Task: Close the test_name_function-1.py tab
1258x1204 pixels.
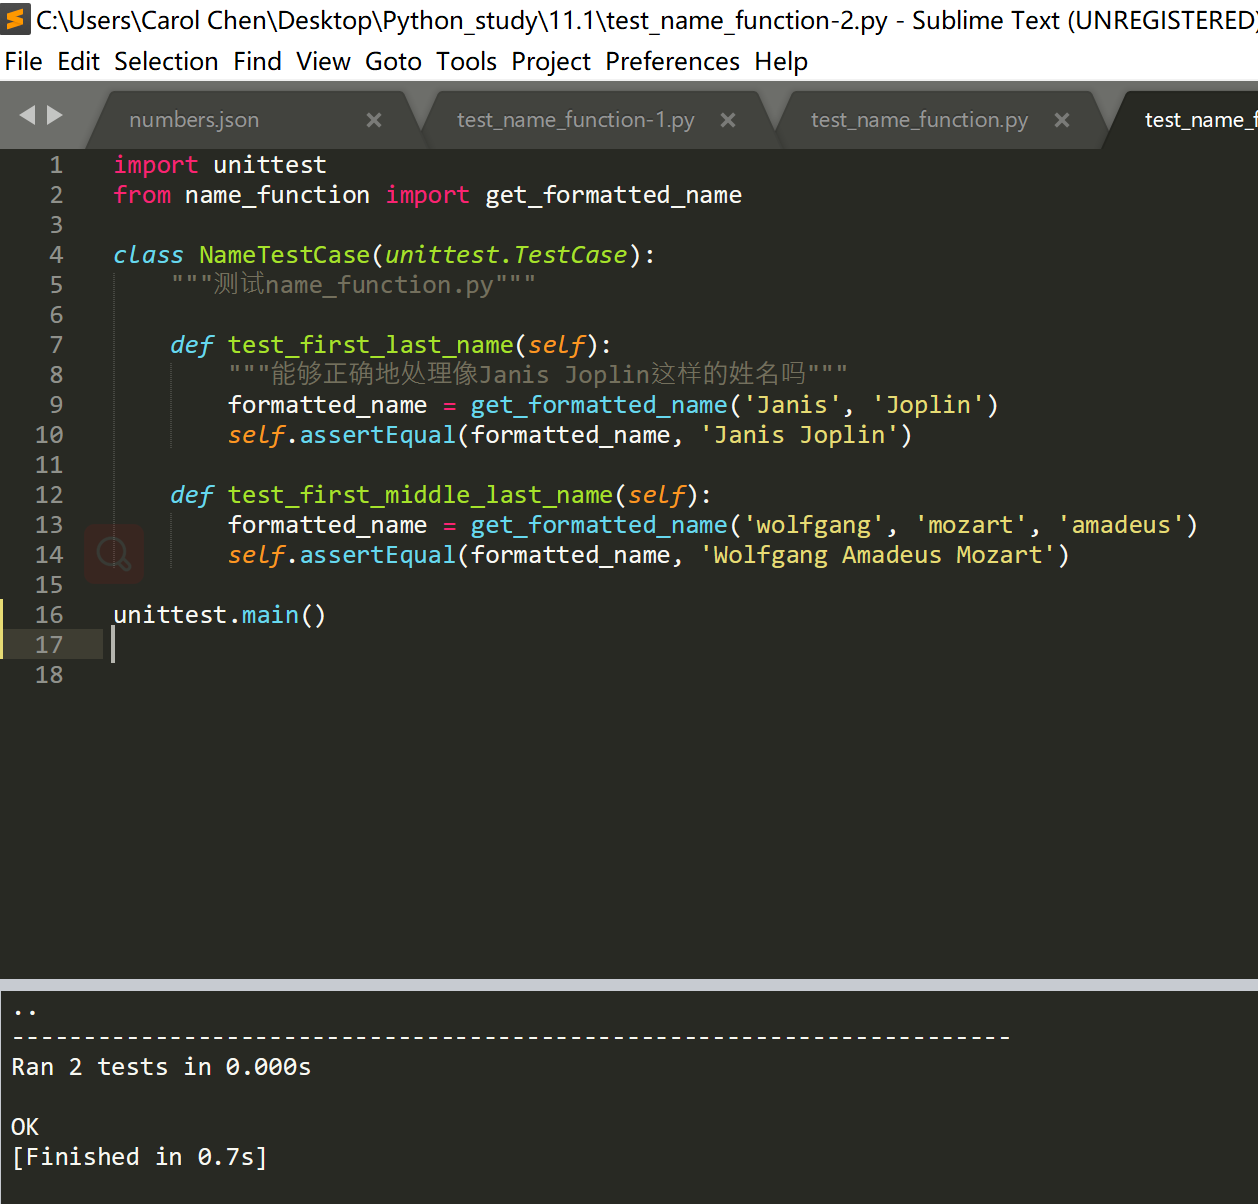Action: (728, 120)
